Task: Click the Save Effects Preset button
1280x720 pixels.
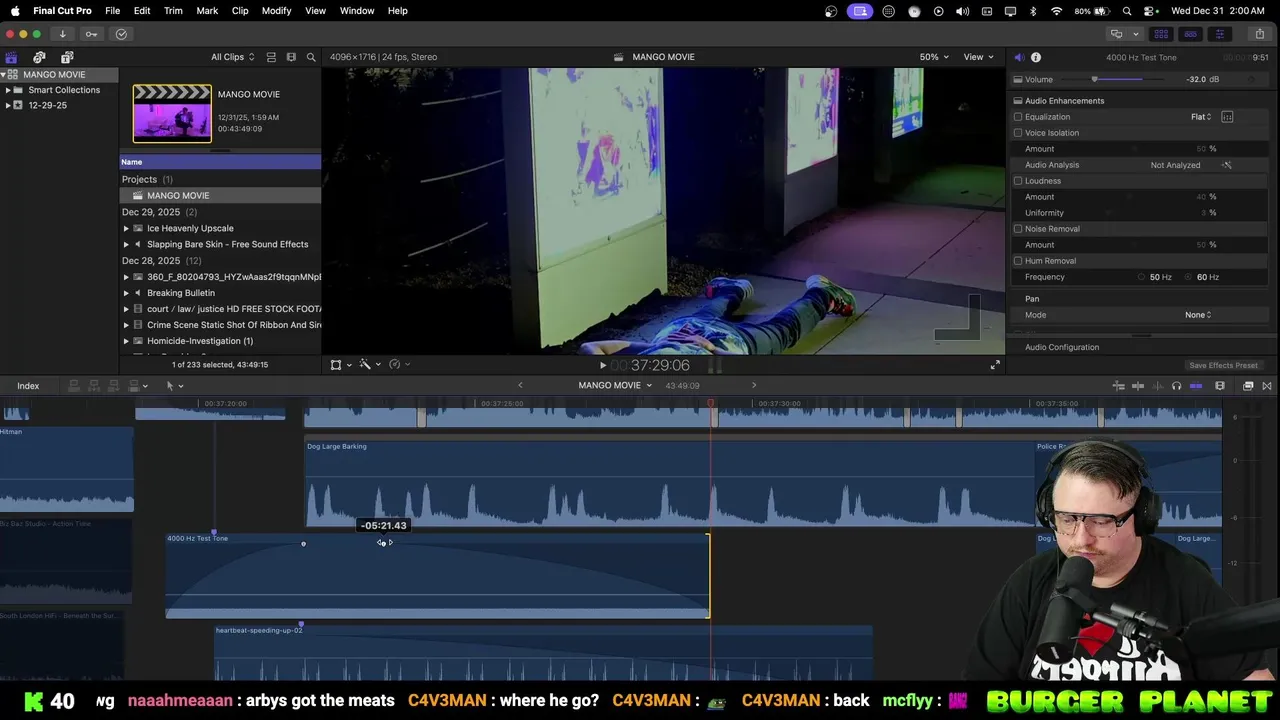Action: point(1223,365)
